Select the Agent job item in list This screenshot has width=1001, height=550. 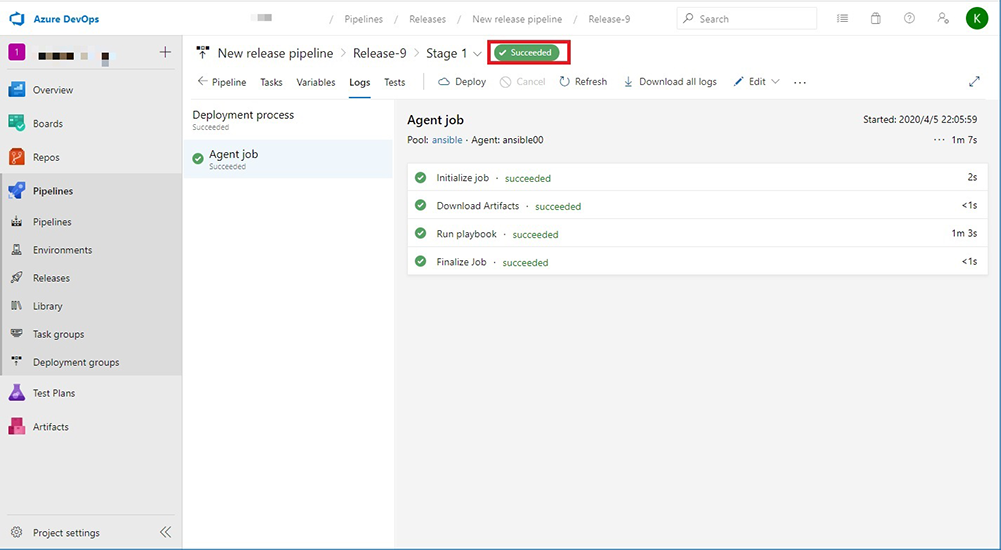pyautogui.click(x=289, y=159)
